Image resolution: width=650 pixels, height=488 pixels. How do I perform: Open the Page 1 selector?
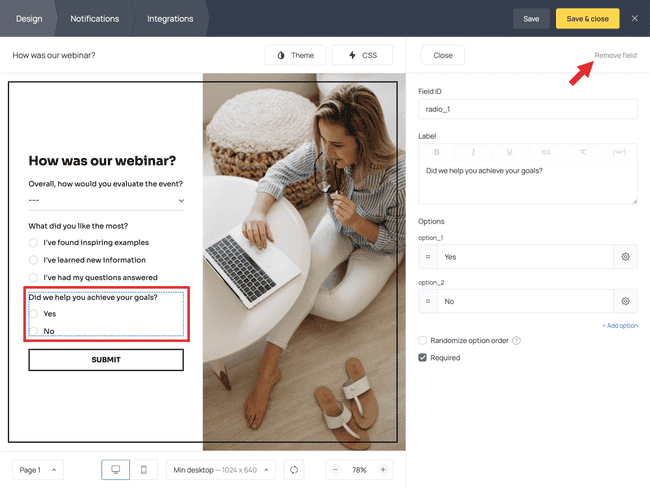click(x=38, y=470)
